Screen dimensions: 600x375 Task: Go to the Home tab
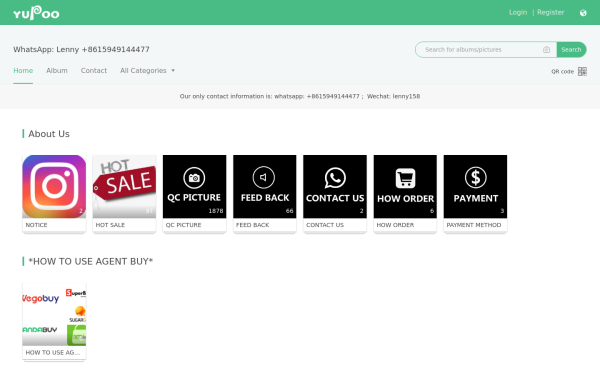[x=23, y=70]
